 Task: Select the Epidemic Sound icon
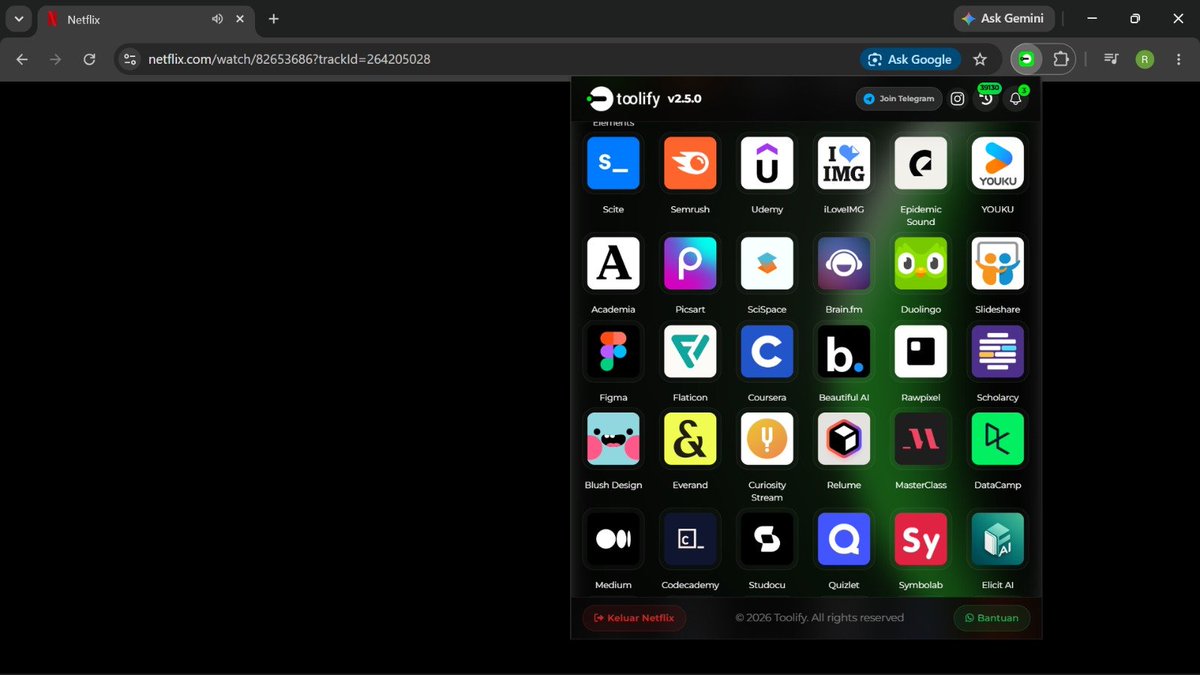pos(921,163)
